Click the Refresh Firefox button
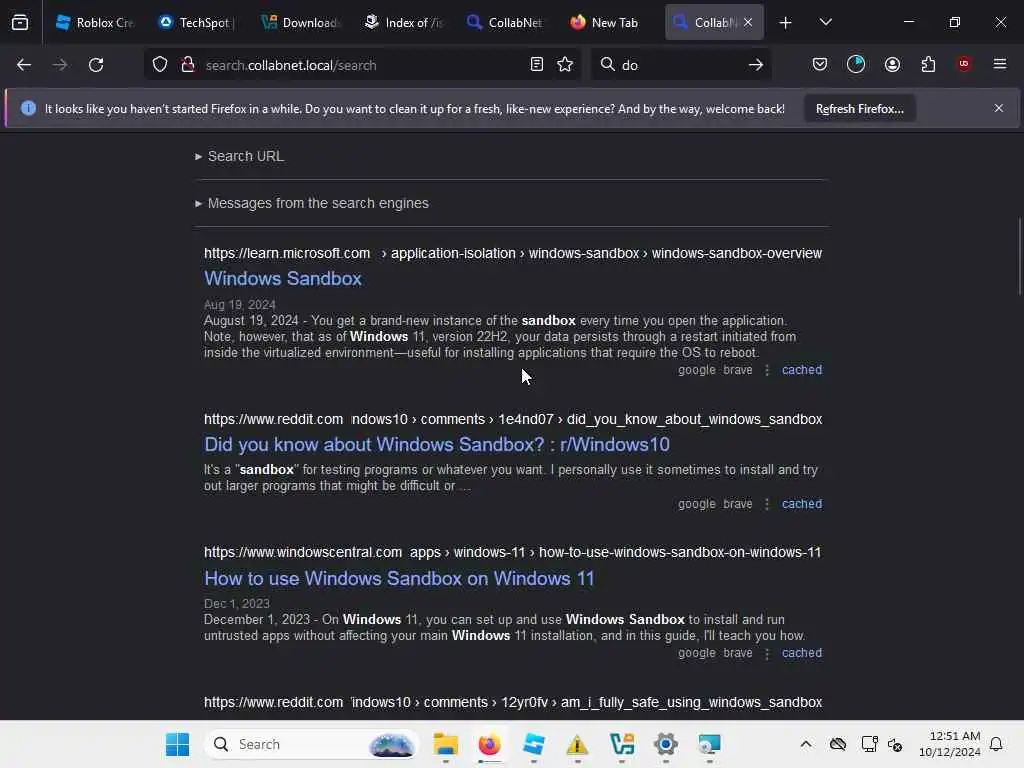Image resolution: width=1024 pixels, height=768 pixels. [859, 108]
